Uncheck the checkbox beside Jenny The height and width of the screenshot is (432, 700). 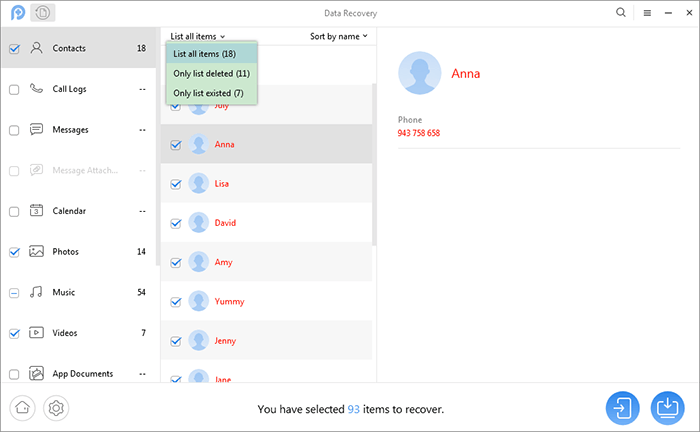point(176,341)
